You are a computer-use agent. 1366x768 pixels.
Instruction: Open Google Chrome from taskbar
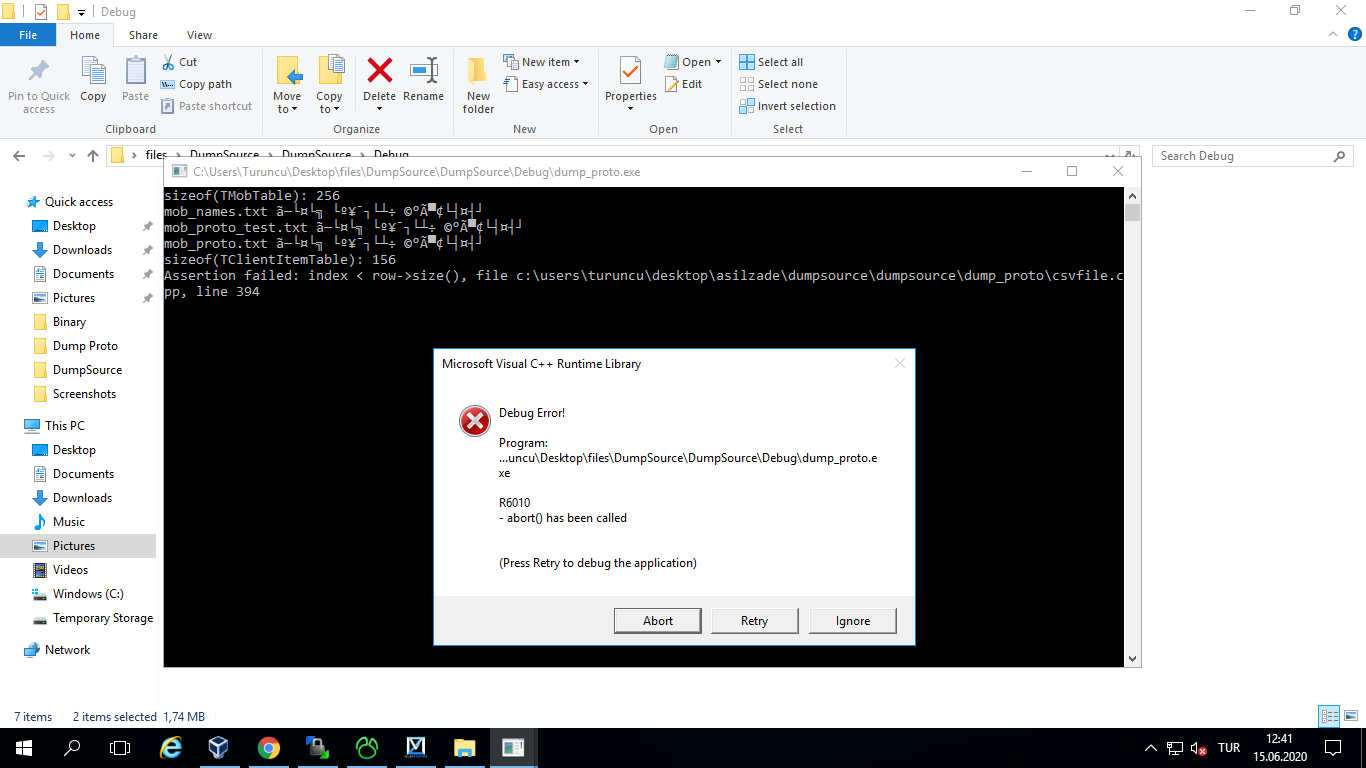(x=268, y=748)
